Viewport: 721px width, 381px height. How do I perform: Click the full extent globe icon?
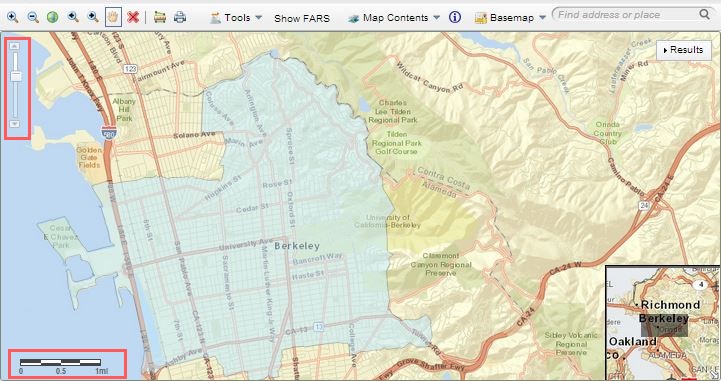(x=52, y=17)
